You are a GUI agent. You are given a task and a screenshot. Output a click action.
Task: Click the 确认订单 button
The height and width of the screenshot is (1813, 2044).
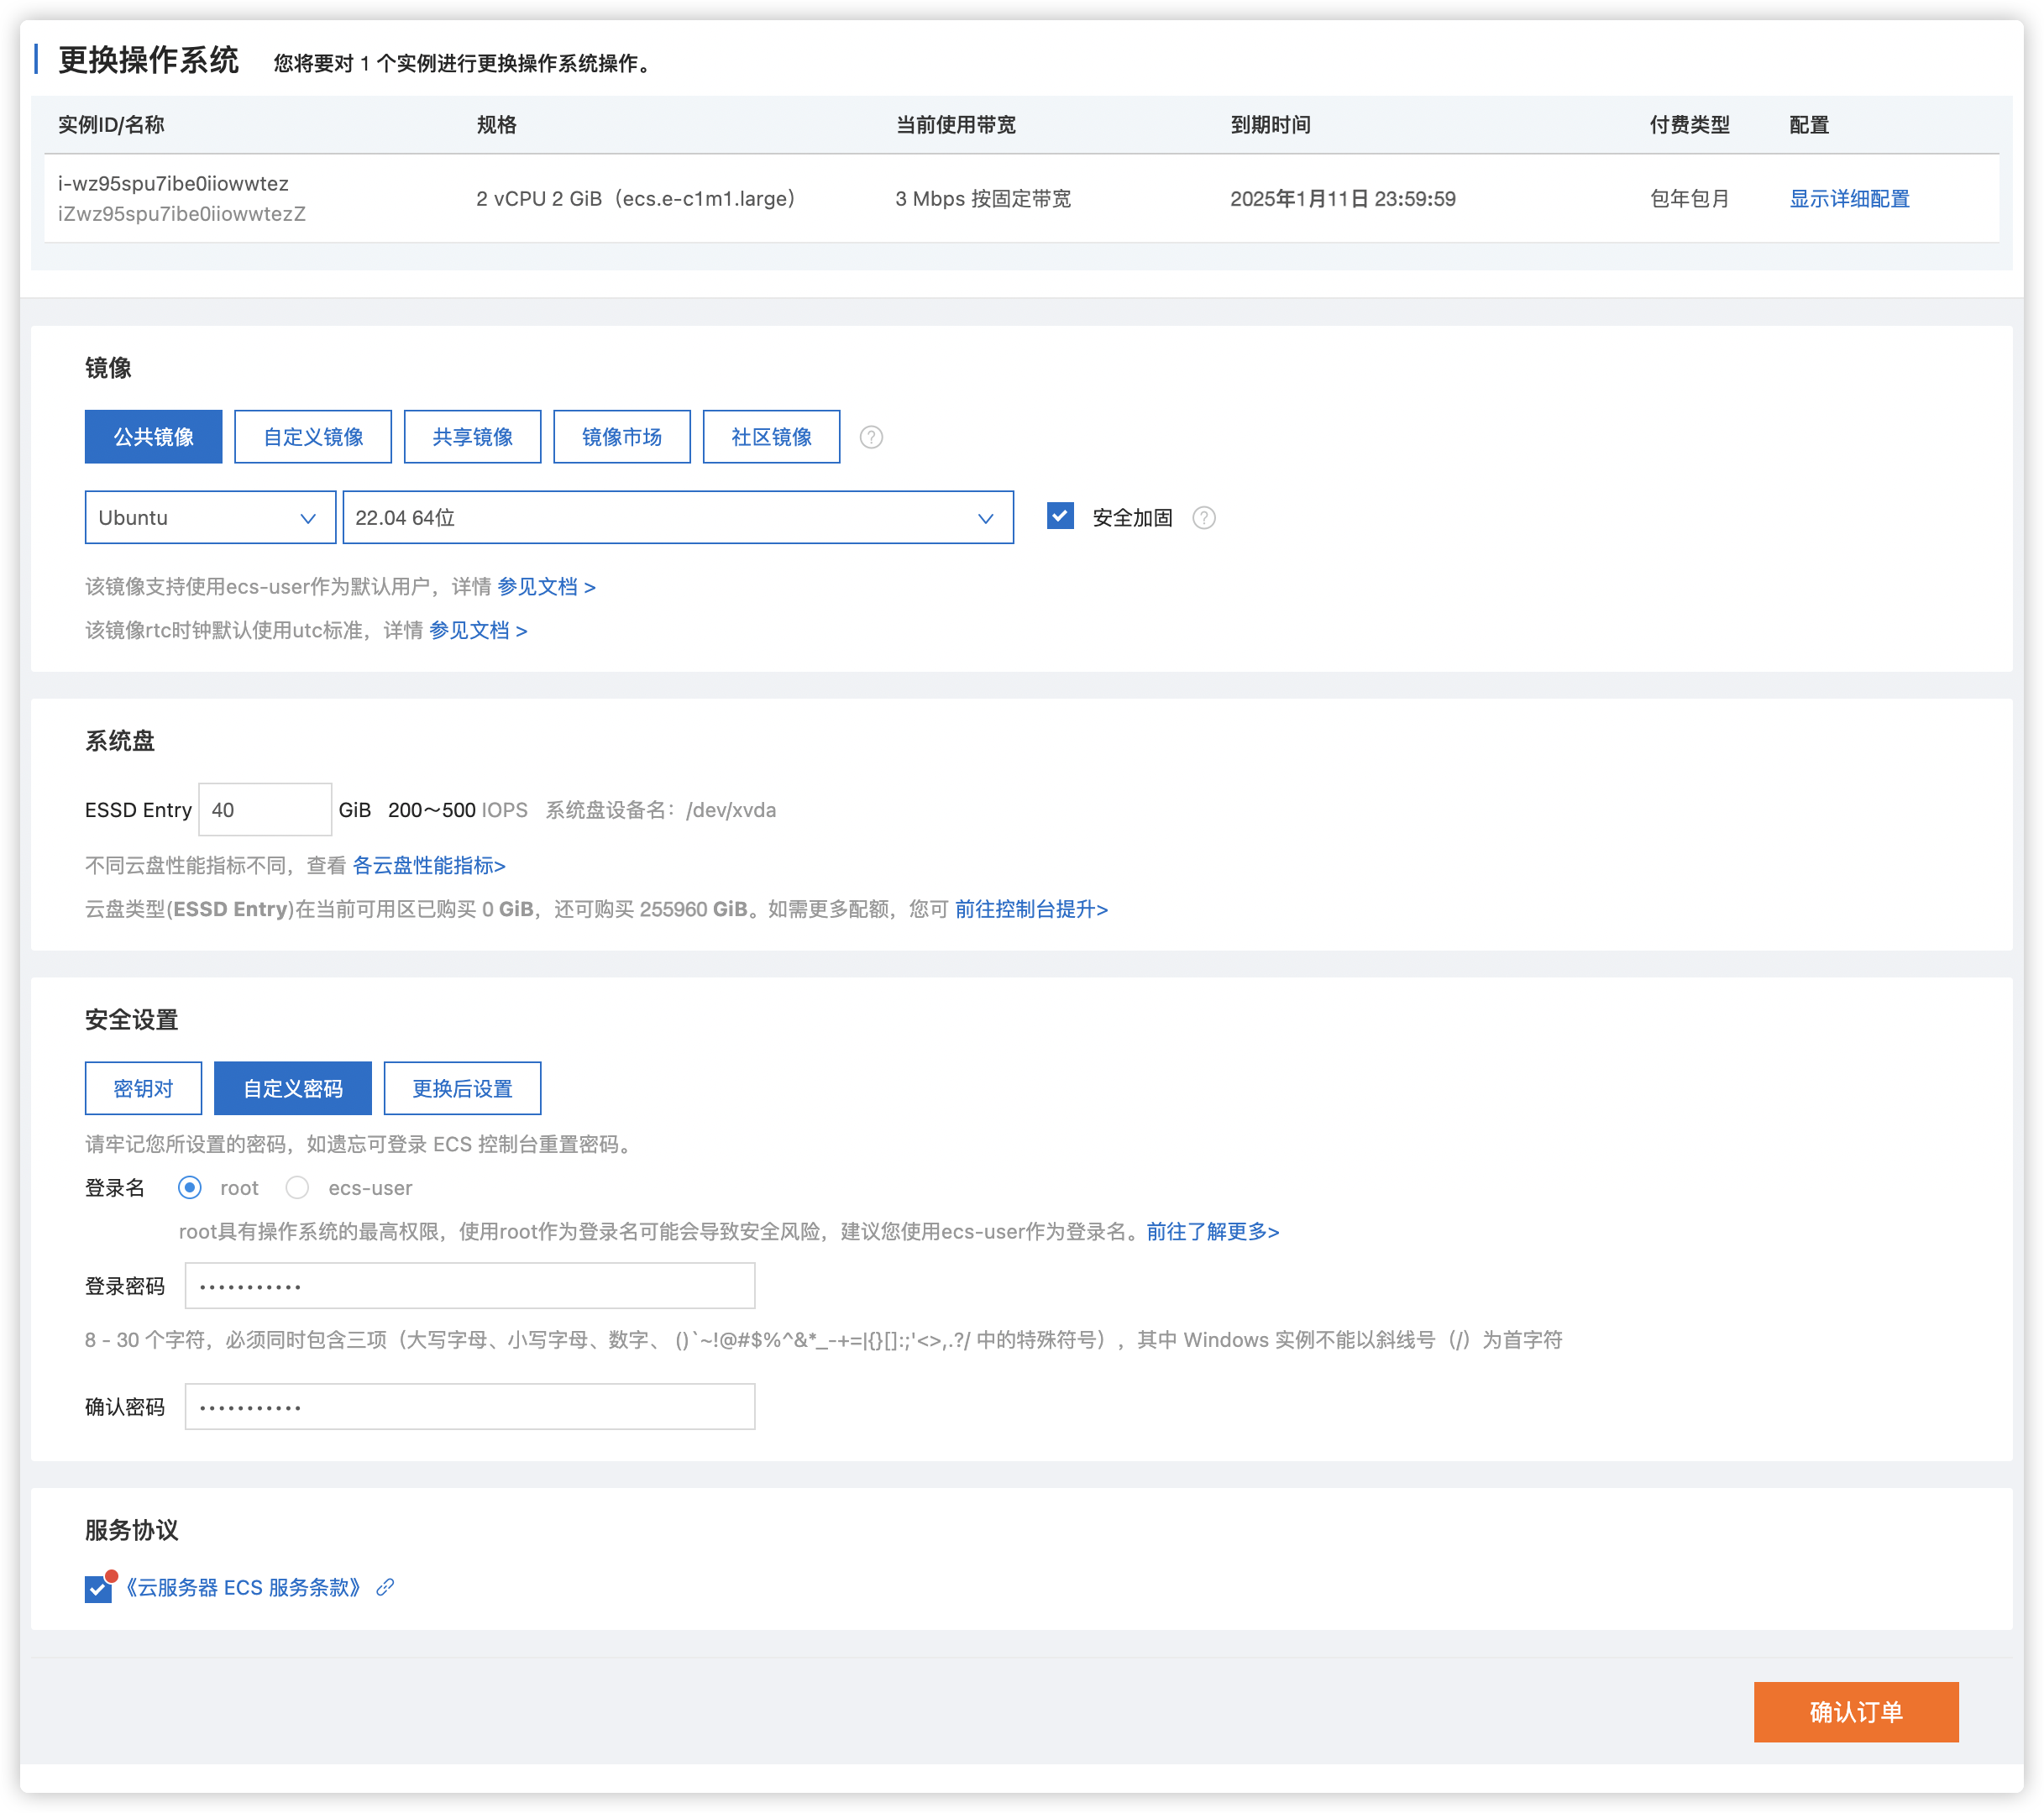(x=1855, y=1712)
